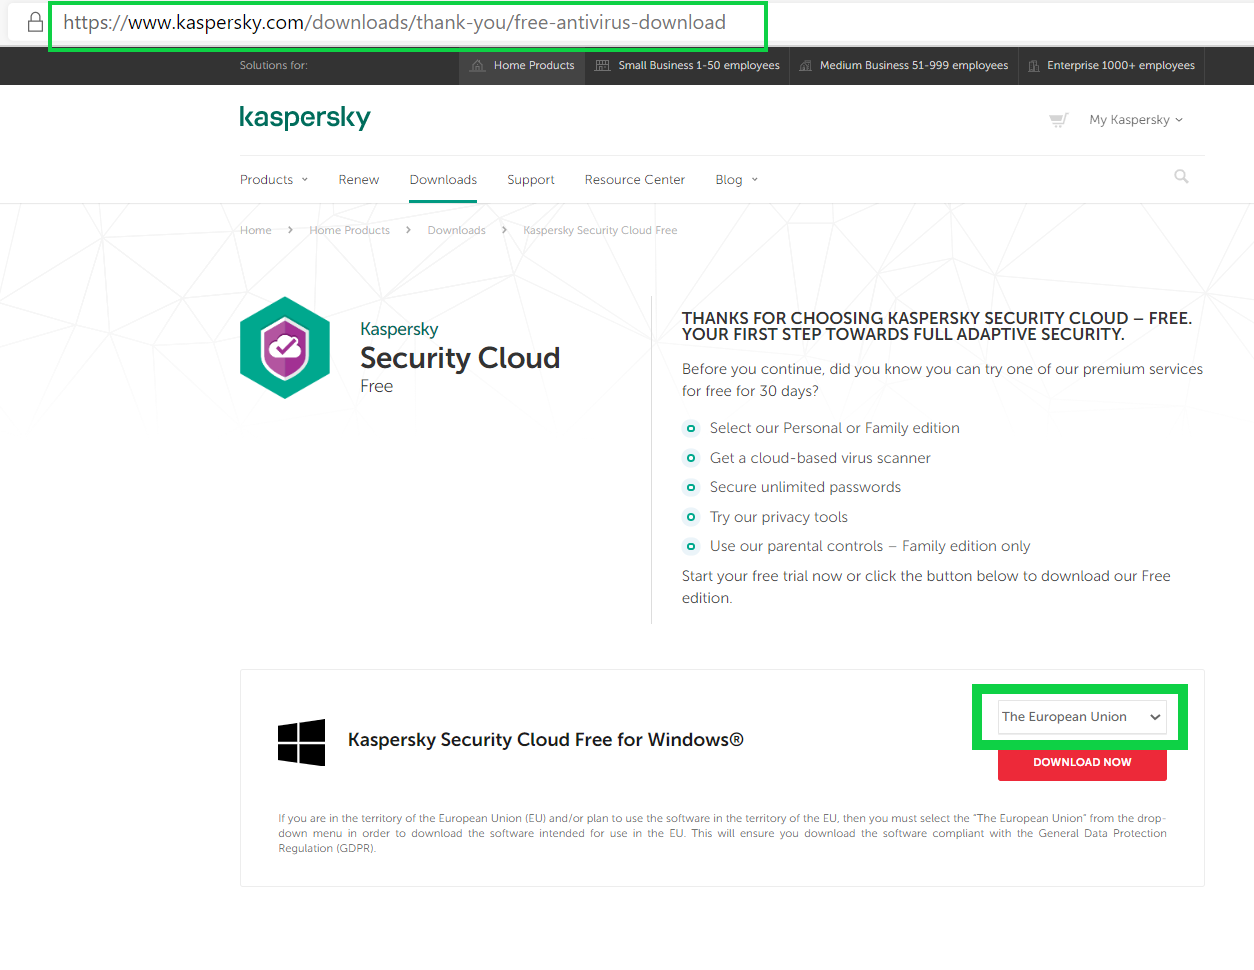
Task: Click the 'Start your free trial now' sentence
Action: click(926, 587)
